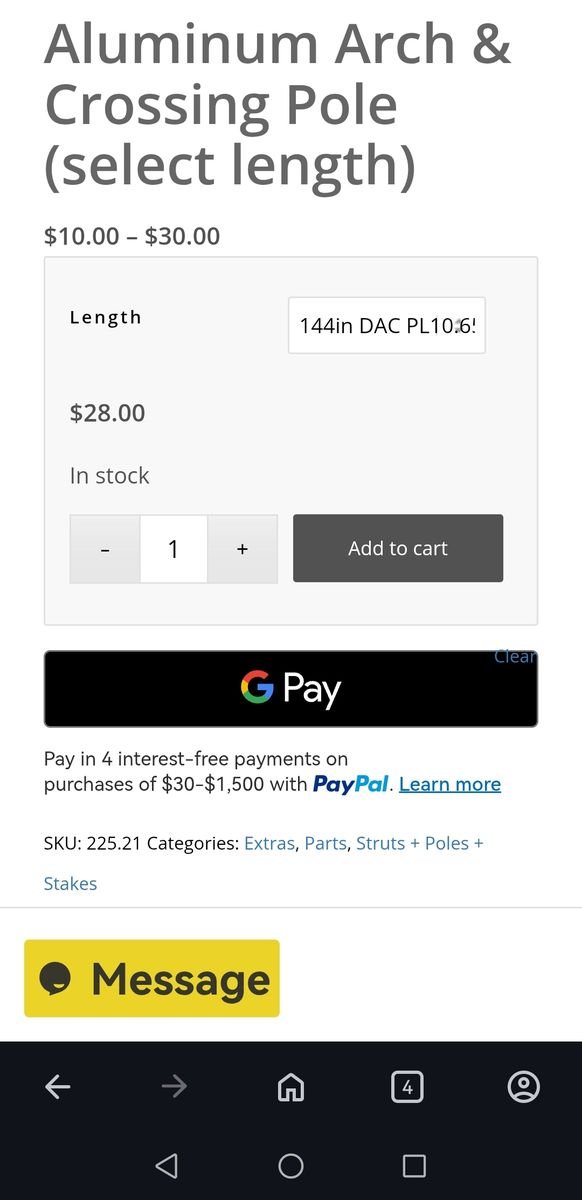Open Struts + Poles + Stakes category
This screenshot has height=1200, width=582.
264,863
